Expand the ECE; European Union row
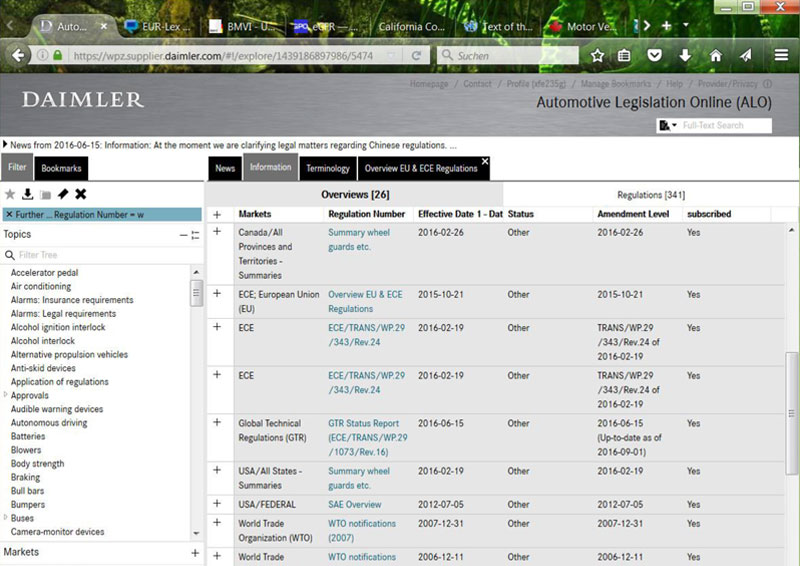 pyautogui.click(x=217, y=293)
